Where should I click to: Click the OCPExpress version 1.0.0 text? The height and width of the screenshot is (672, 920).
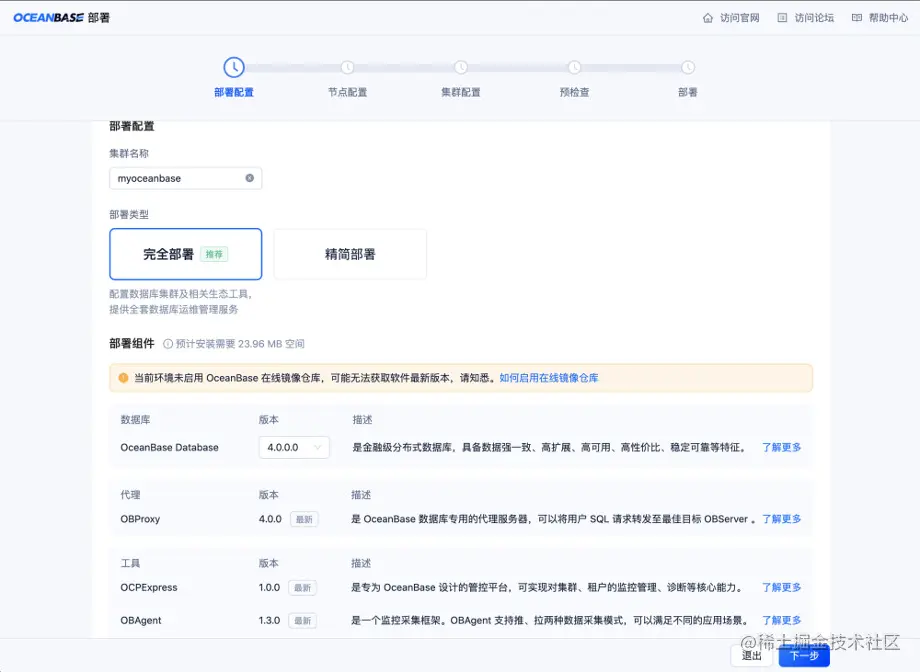coord(269,587)
